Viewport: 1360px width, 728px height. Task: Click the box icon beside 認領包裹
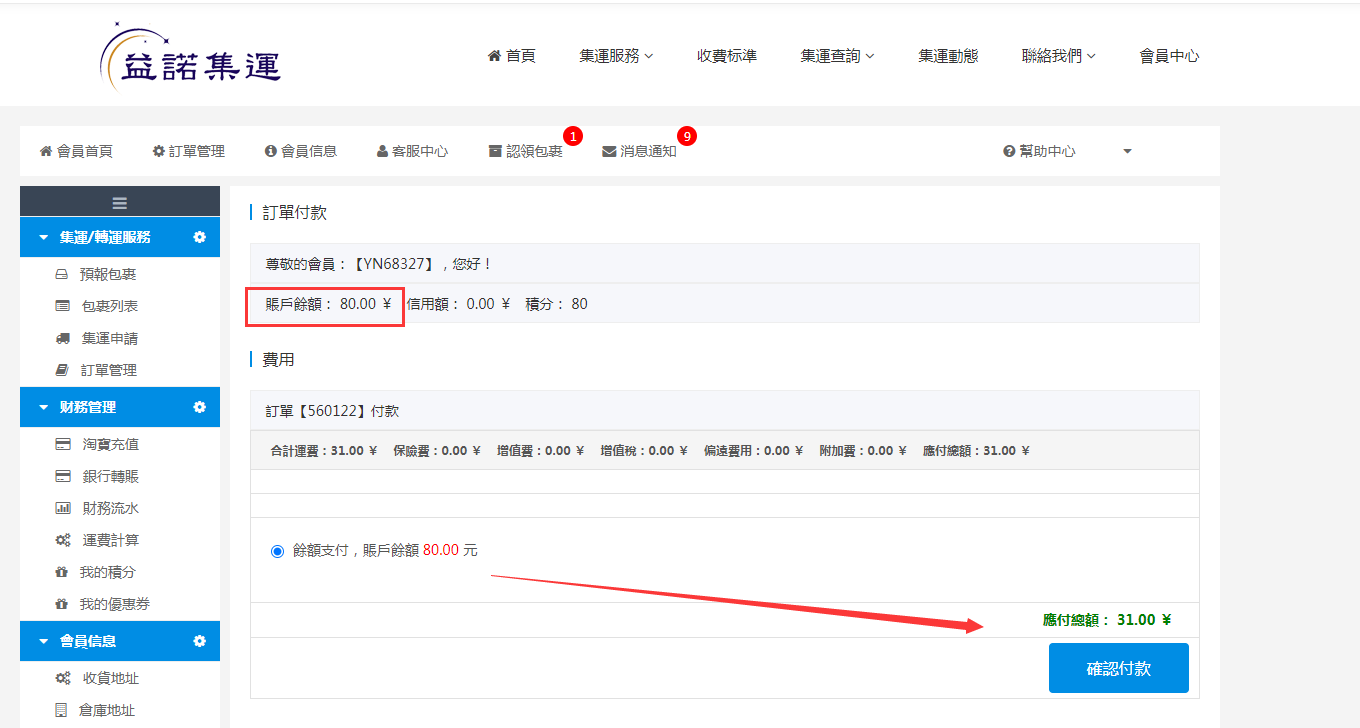click(495, 151)
